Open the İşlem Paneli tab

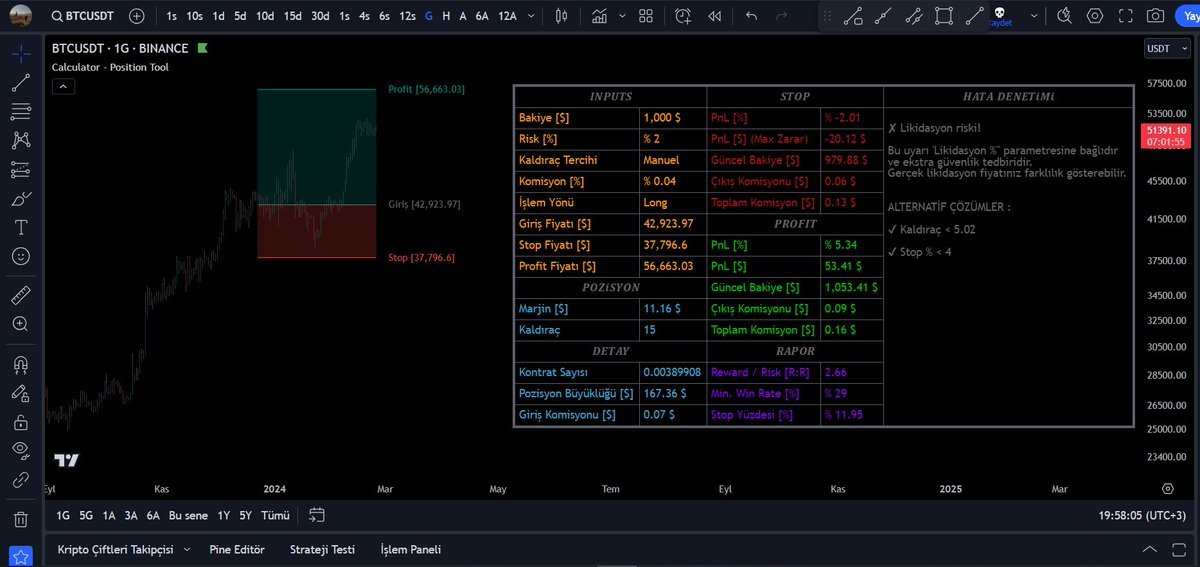tap(410, 549)
